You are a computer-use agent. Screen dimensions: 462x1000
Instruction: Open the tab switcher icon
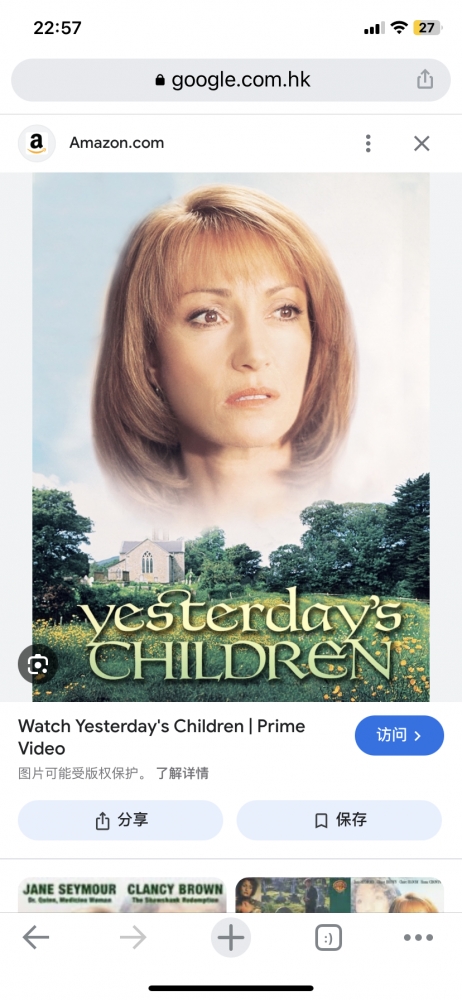point(329,938)
